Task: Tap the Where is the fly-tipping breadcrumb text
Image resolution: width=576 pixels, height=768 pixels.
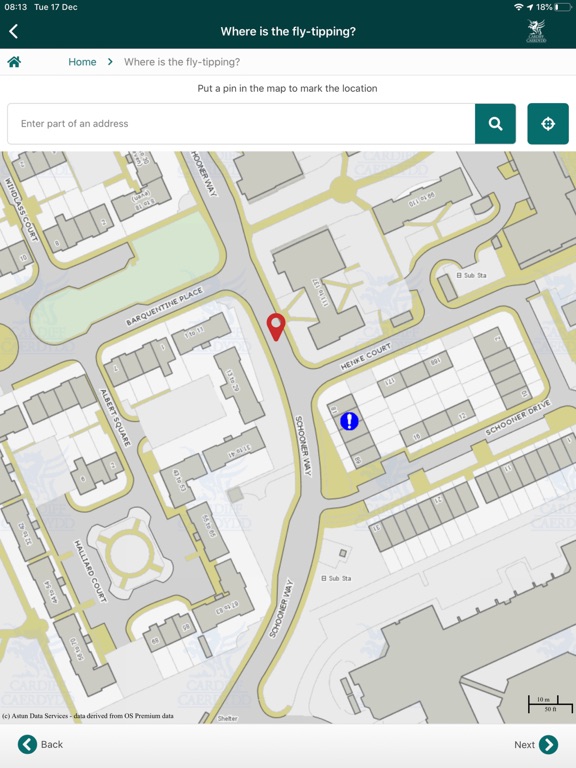Action: click(182, 62)
